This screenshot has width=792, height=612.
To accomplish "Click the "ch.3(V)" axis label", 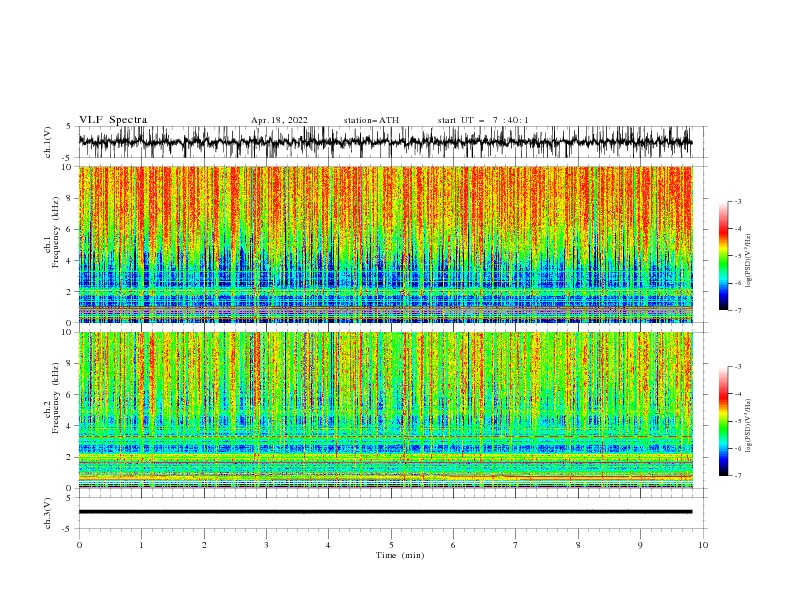I will pyautogui.click(x=47, y=513).
